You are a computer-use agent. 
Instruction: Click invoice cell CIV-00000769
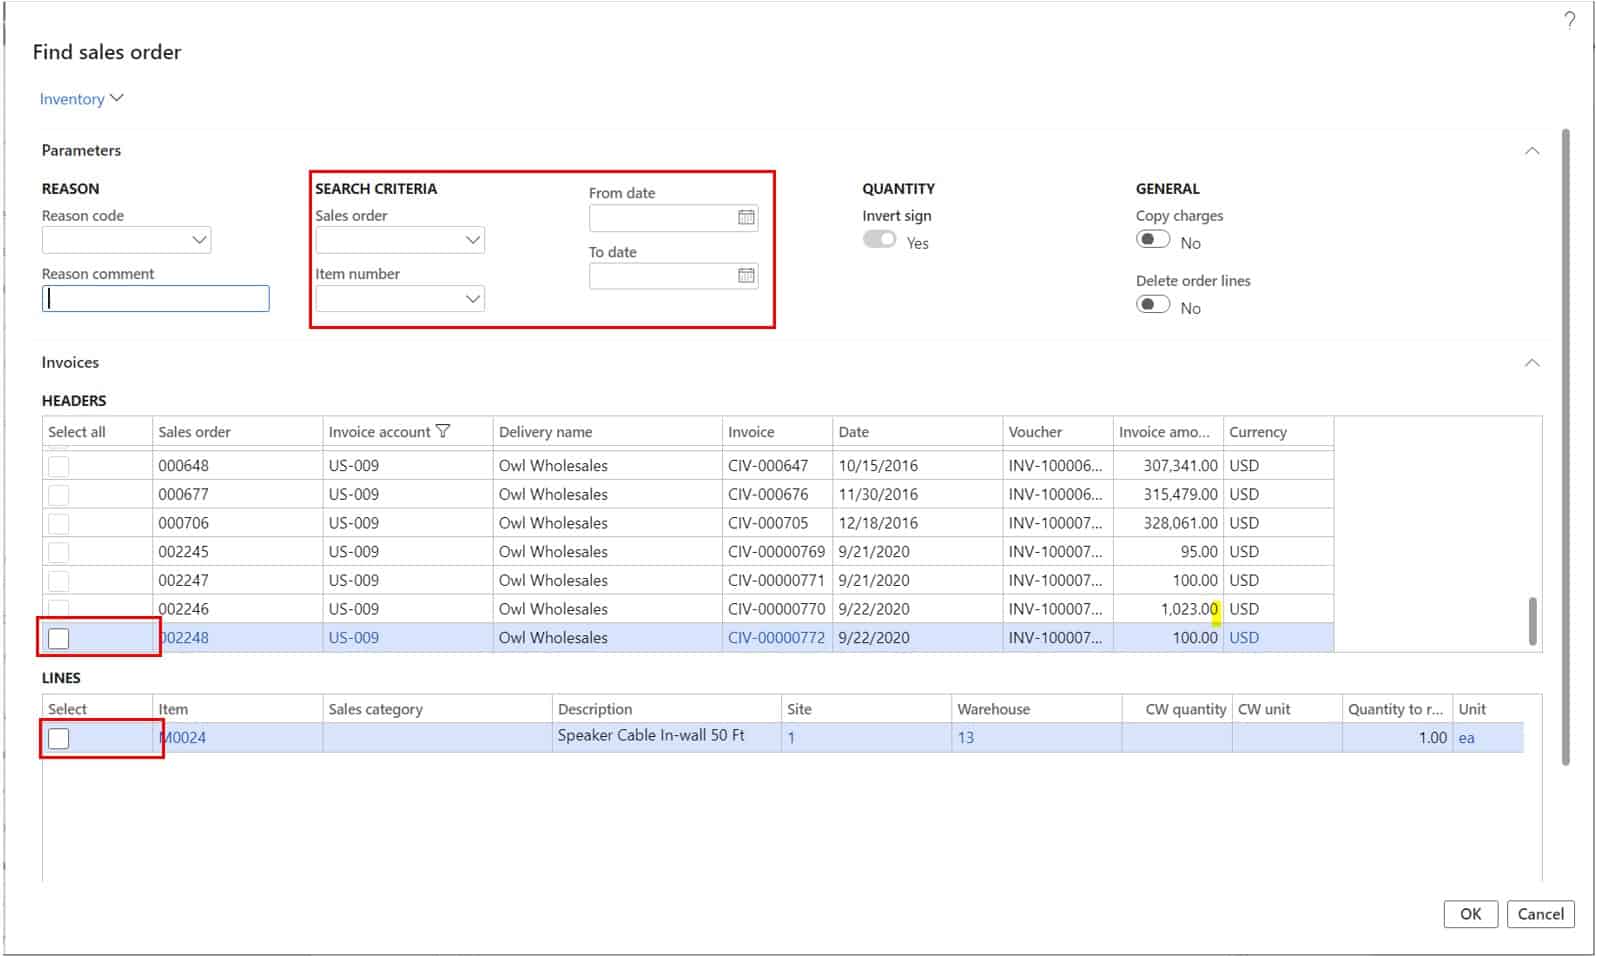coord(776,552)
